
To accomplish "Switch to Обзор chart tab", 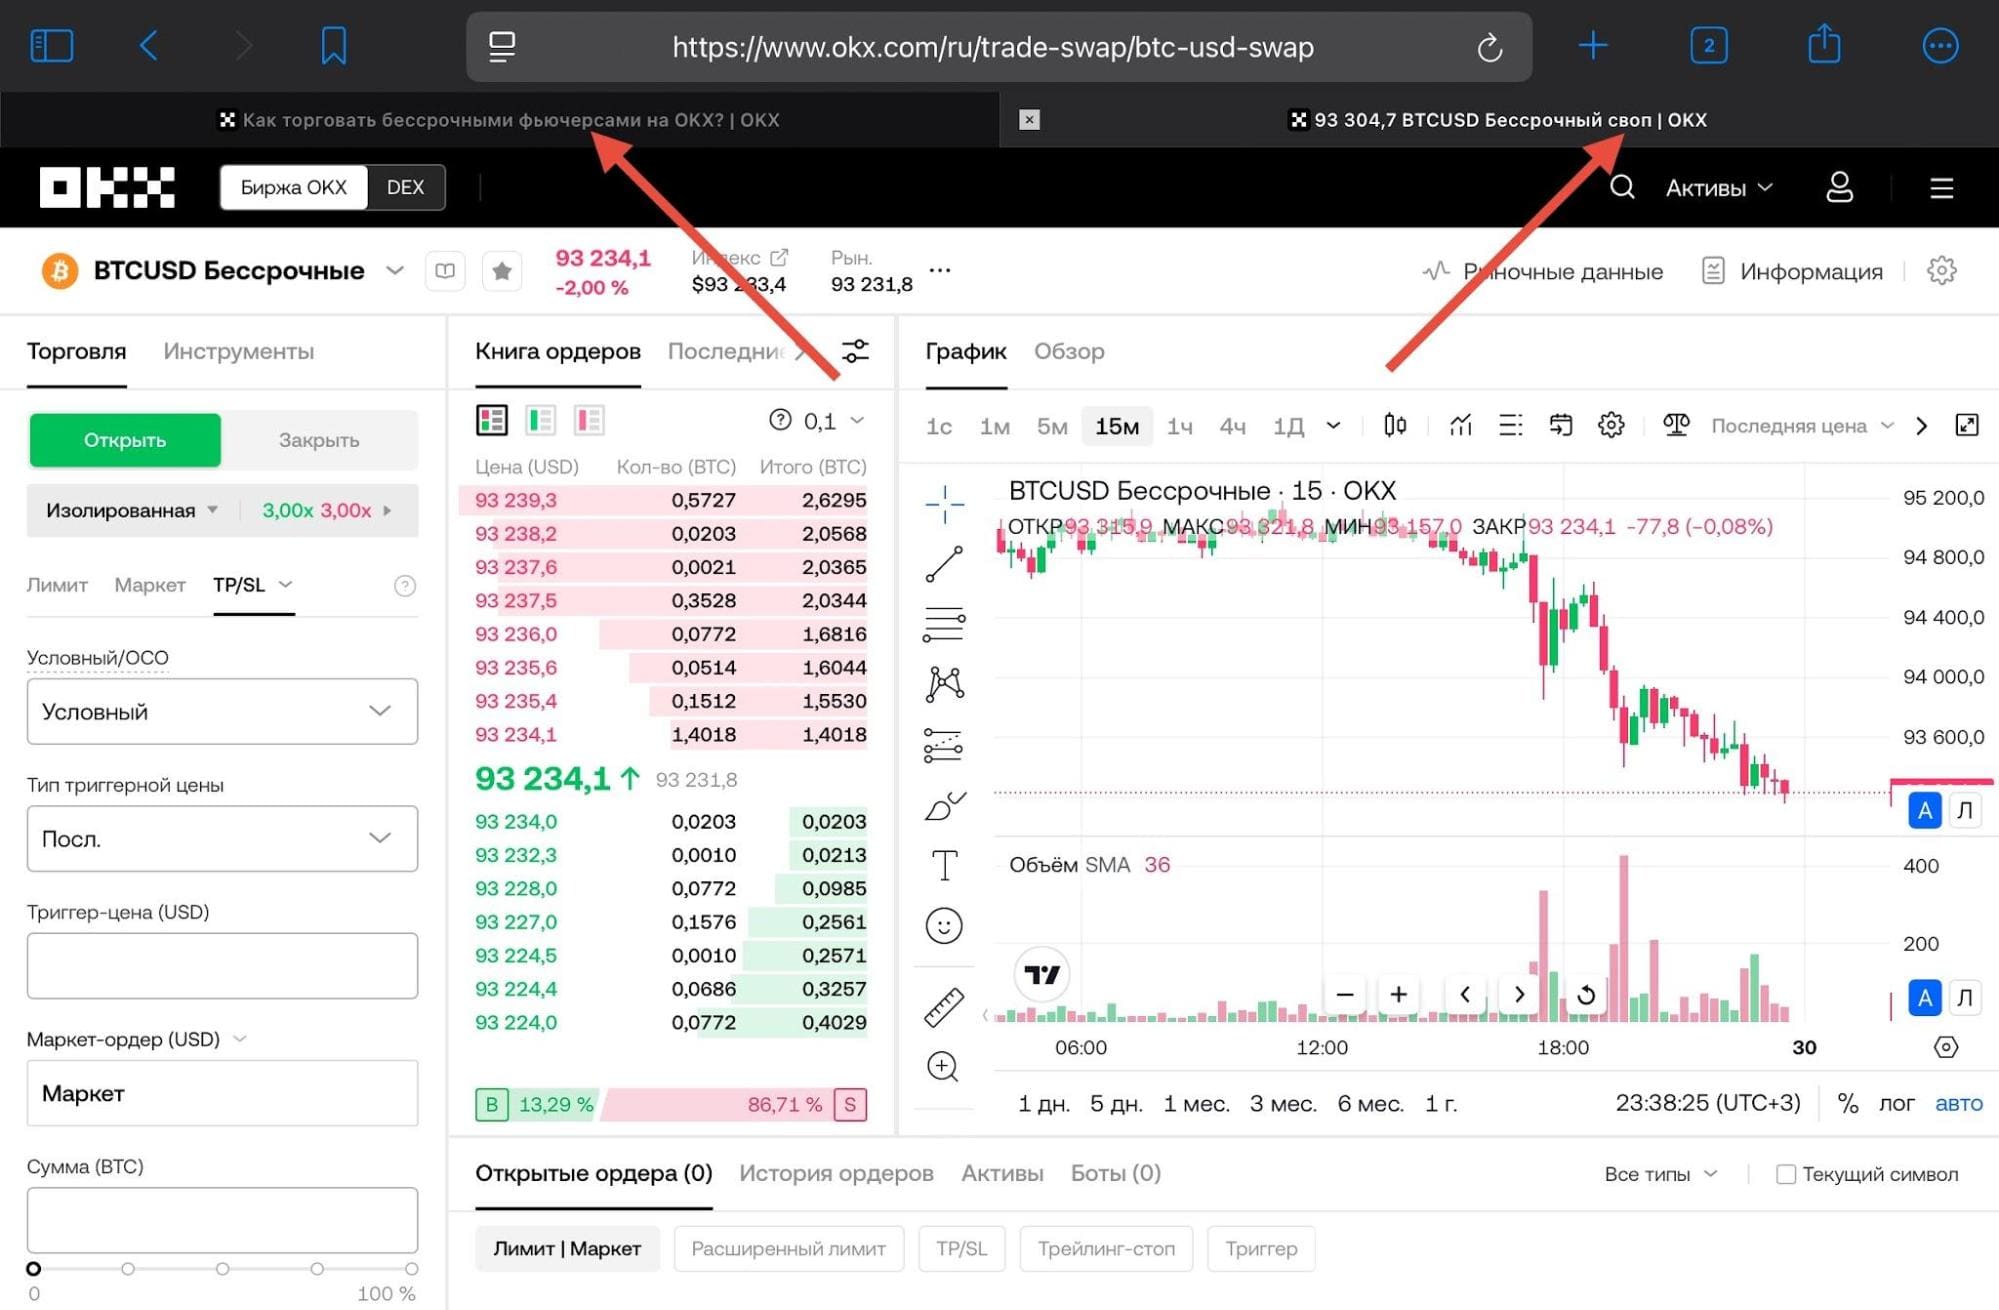I will pyautogui.click(x=1069, y=351).
